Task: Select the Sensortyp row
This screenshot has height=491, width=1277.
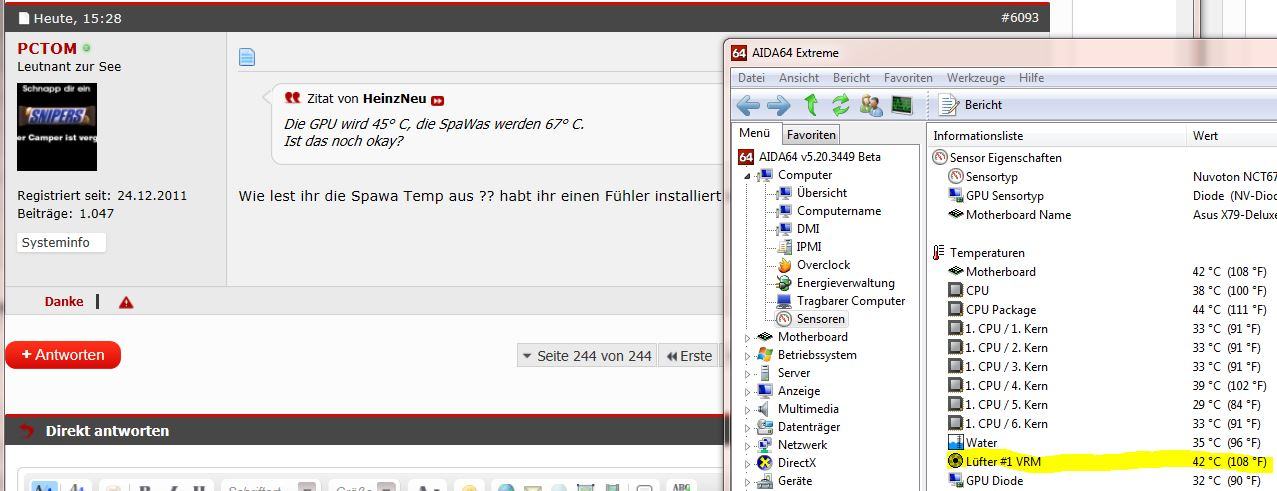Action: 1104,177
